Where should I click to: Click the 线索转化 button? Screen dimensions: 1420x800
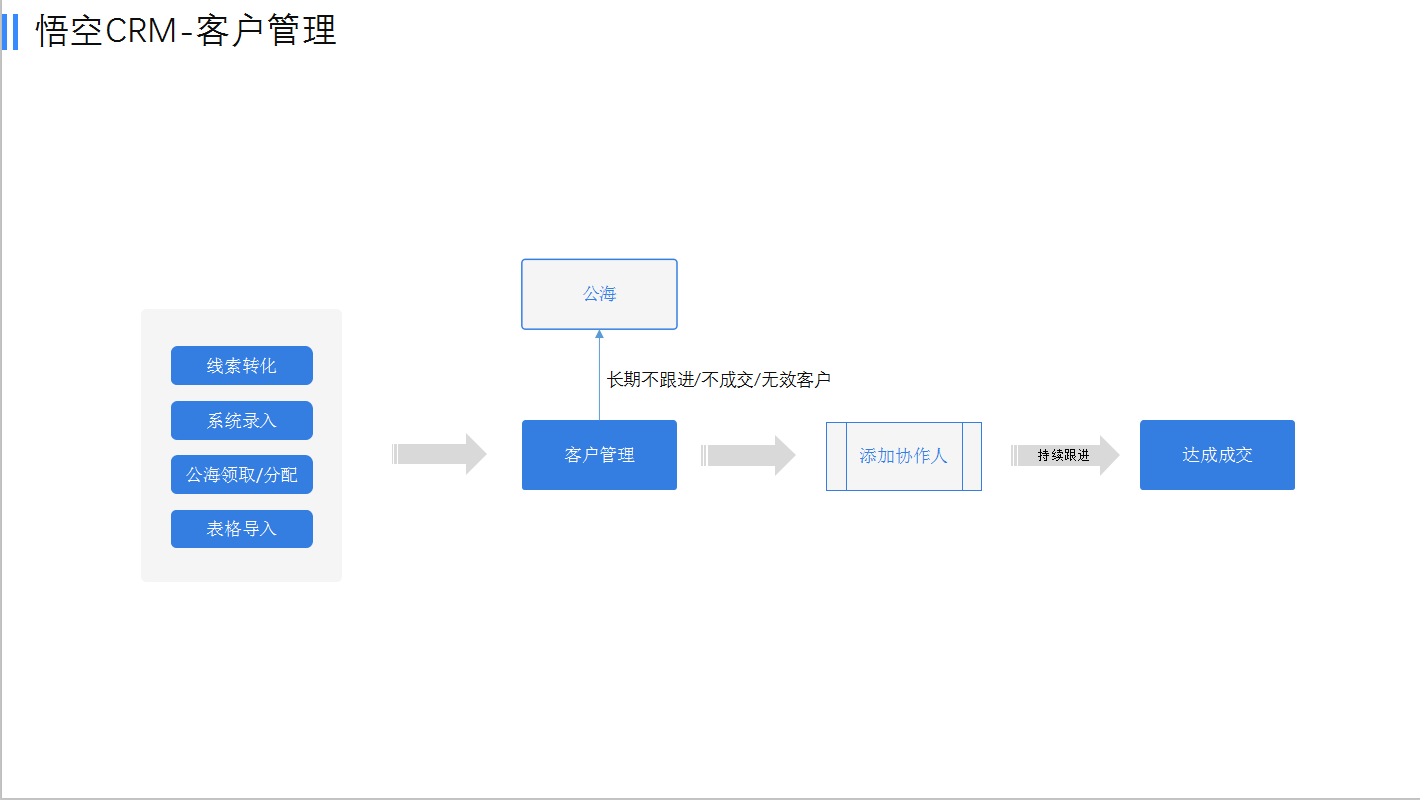pyautogui.click(x=242, y=366)
